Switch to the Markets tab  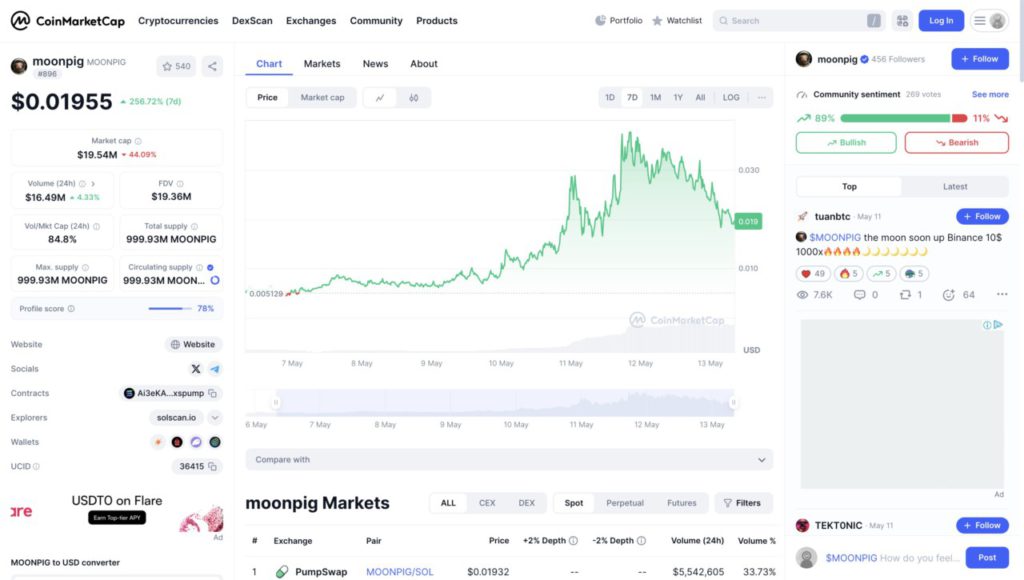(x=322, y=63)
